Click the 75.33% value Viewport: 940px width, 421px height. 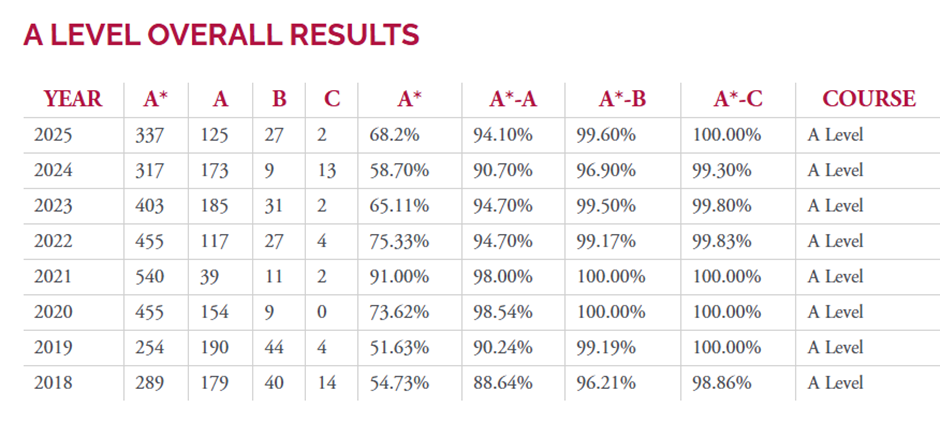click(399, 241)
